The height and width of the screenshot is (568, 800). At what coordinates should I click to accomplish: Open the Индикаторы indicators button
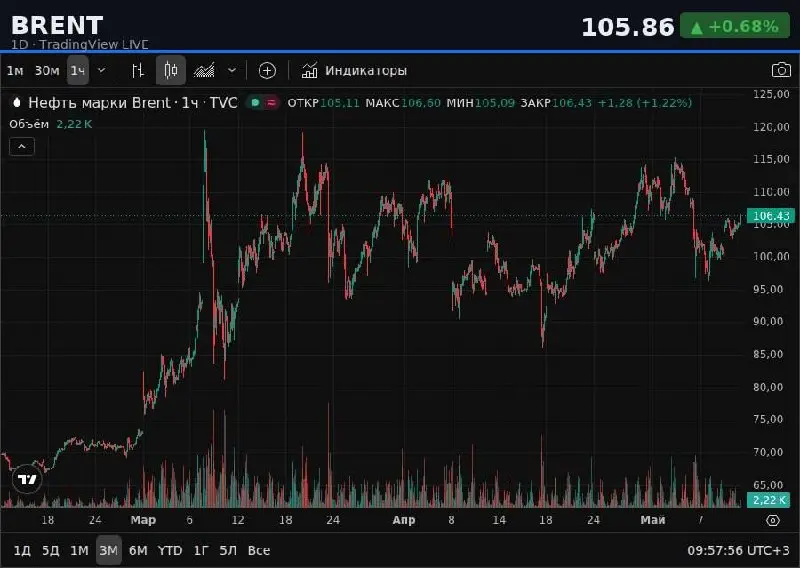(354, 70)
